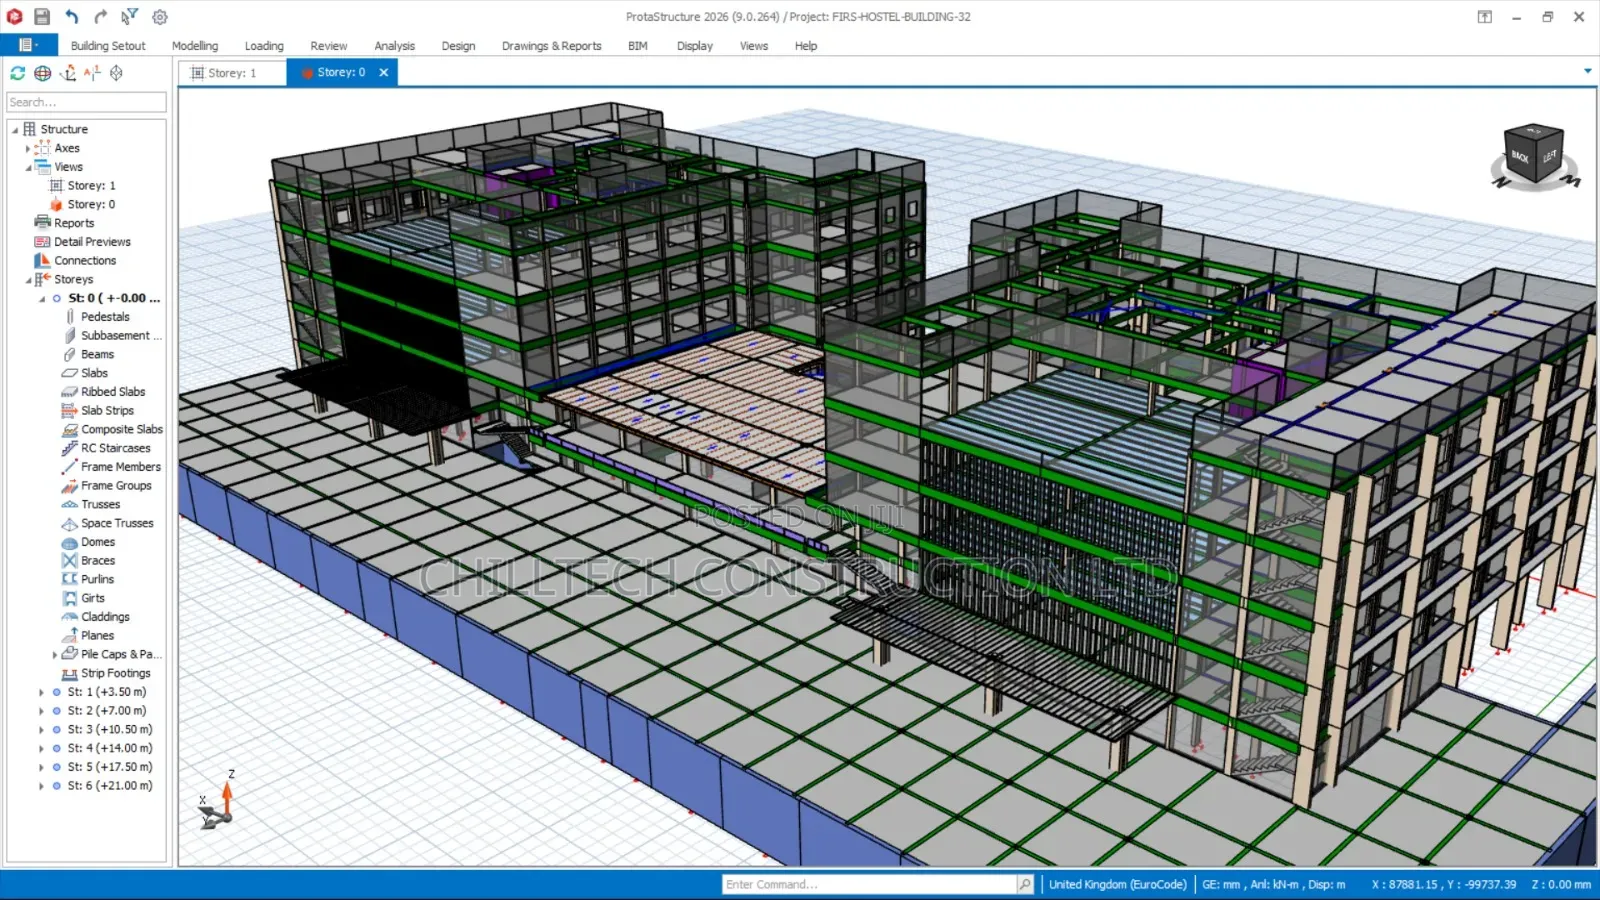Select the Composite Slabs tree item
Image resolution: width=1600 pixels, height=900 pixels.
coord(122,429)
